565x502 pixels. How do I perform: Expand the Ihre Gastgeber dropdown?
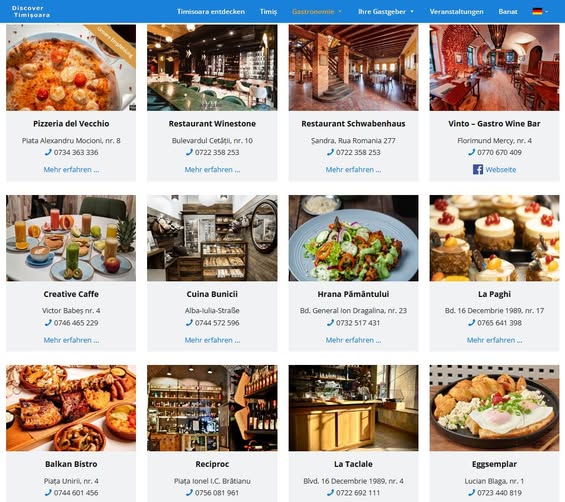click(386, 12)
